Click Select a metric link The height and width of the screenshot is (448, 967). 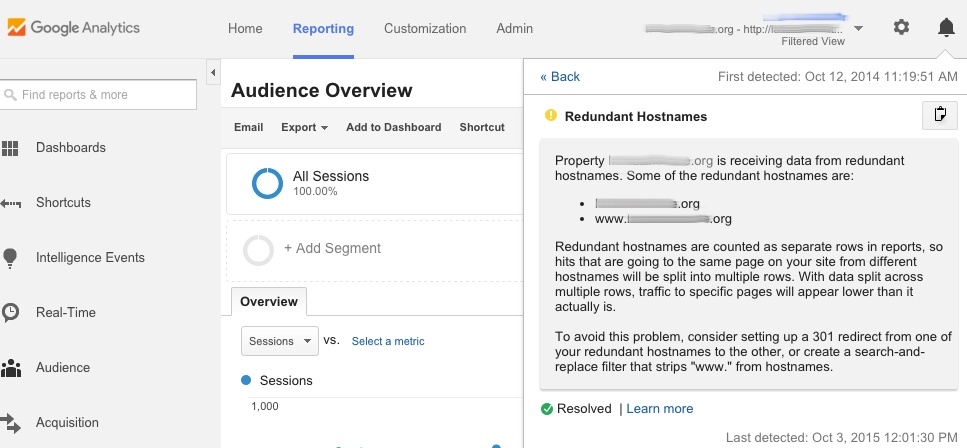click(x=388, y=341)
